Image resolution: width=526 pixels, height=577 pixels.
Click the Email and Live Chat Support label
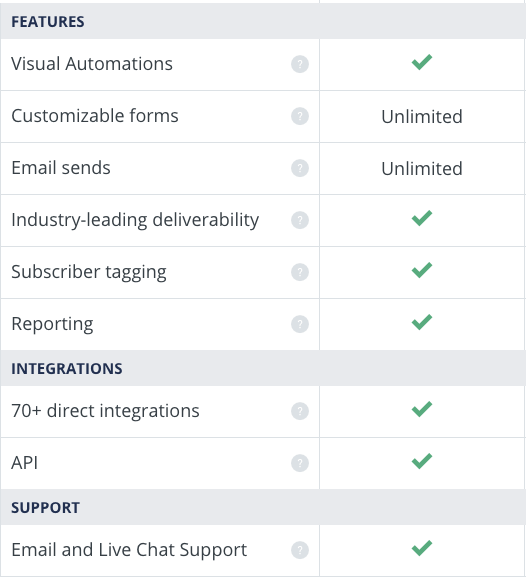coord(129,550)
